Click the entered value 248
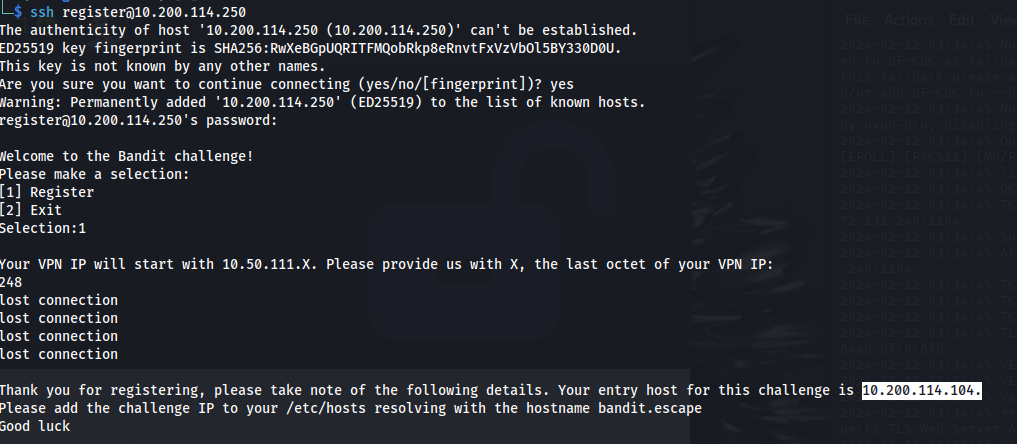The image size is (1017, 444). [x=11, y=283]
